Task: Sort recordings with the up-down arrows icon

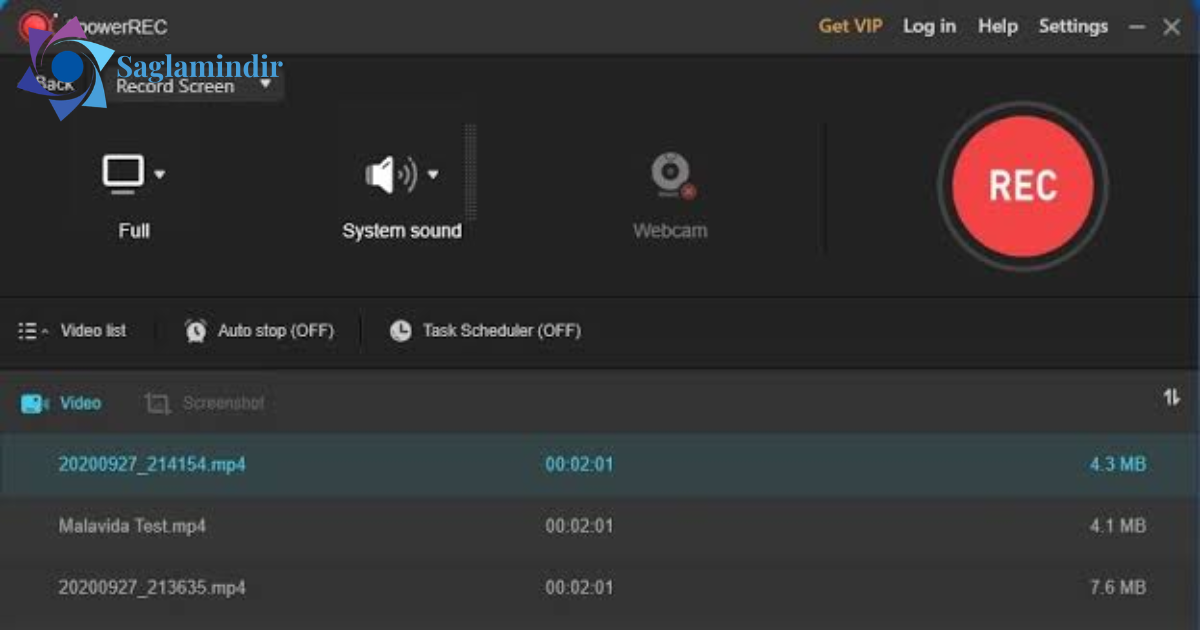Action: (1172, 398)
